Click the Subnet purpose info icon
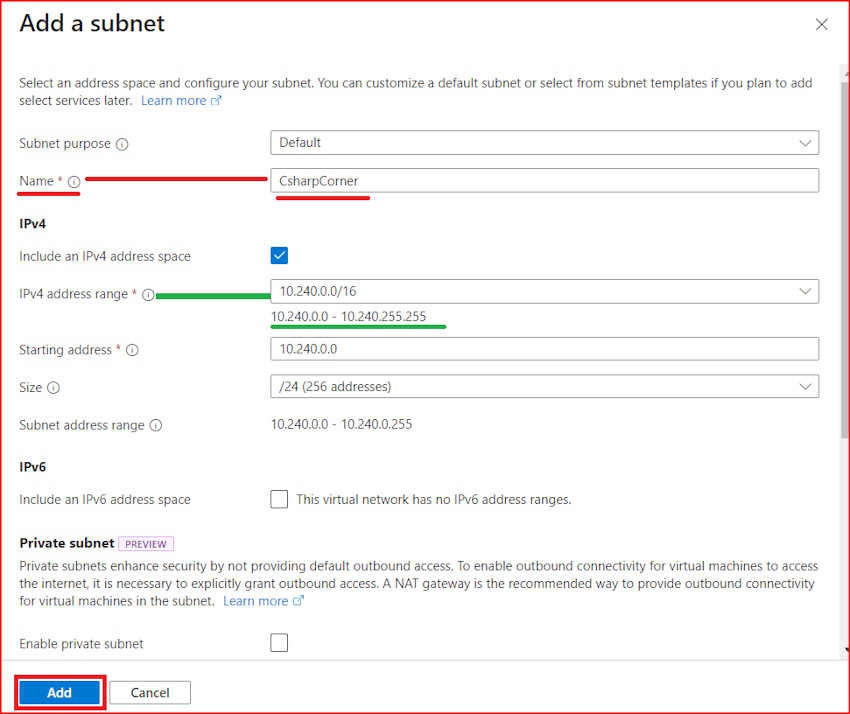850x714 pixels. click(x=123, y=144)
